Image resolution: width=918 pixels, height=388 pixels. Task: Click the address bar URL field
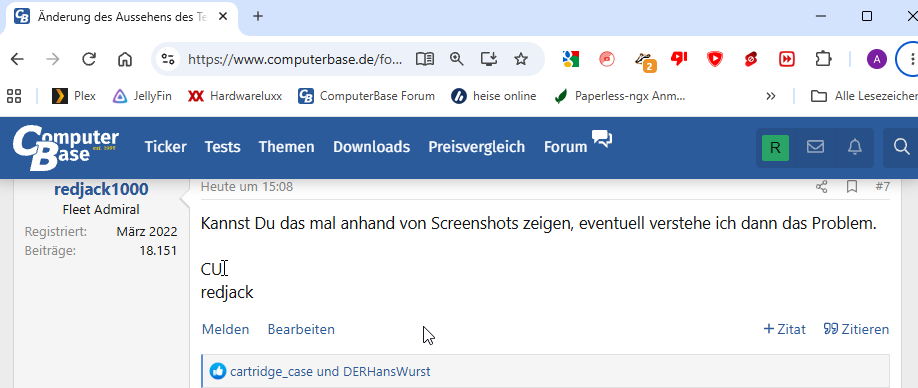pos(295,59)
